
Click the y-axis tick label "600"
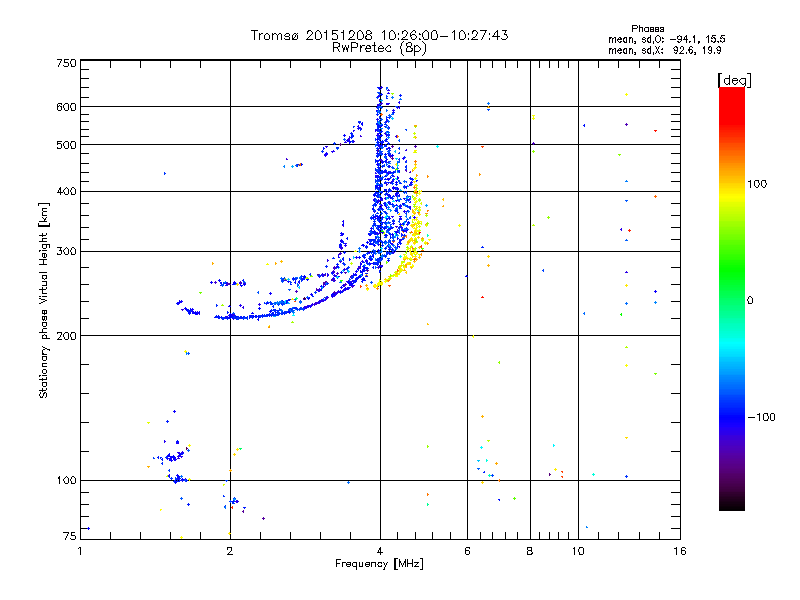point(66,107)
